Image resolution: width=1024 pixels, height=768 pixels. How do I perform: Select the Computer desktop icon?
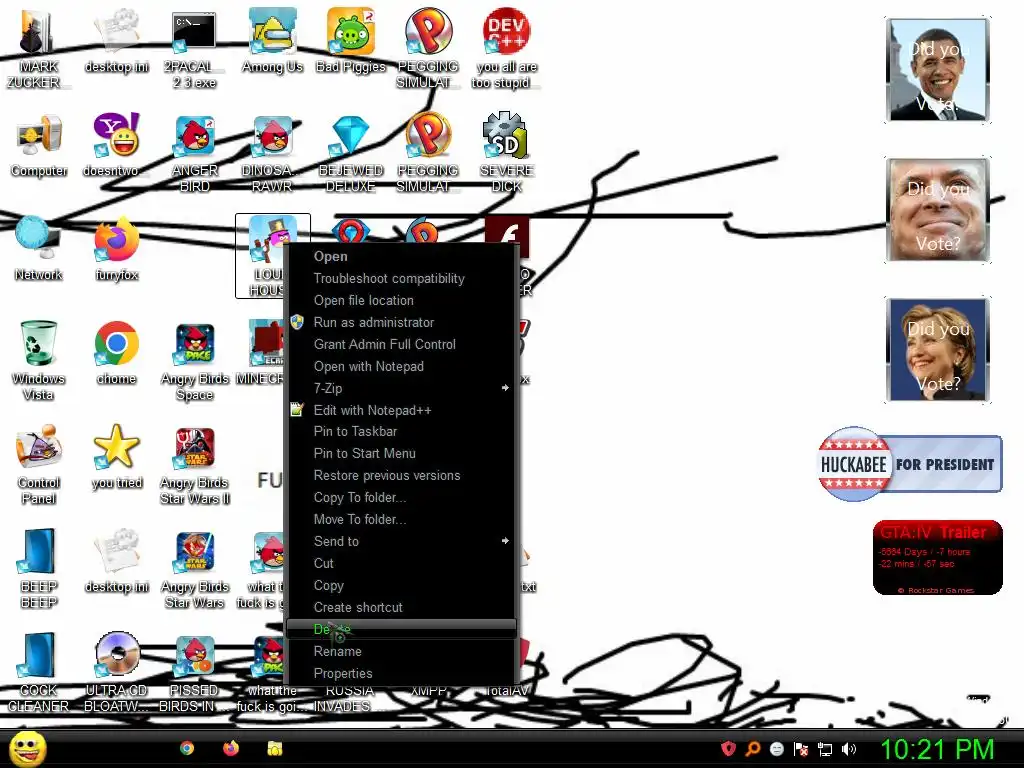(x=39, y=145)
